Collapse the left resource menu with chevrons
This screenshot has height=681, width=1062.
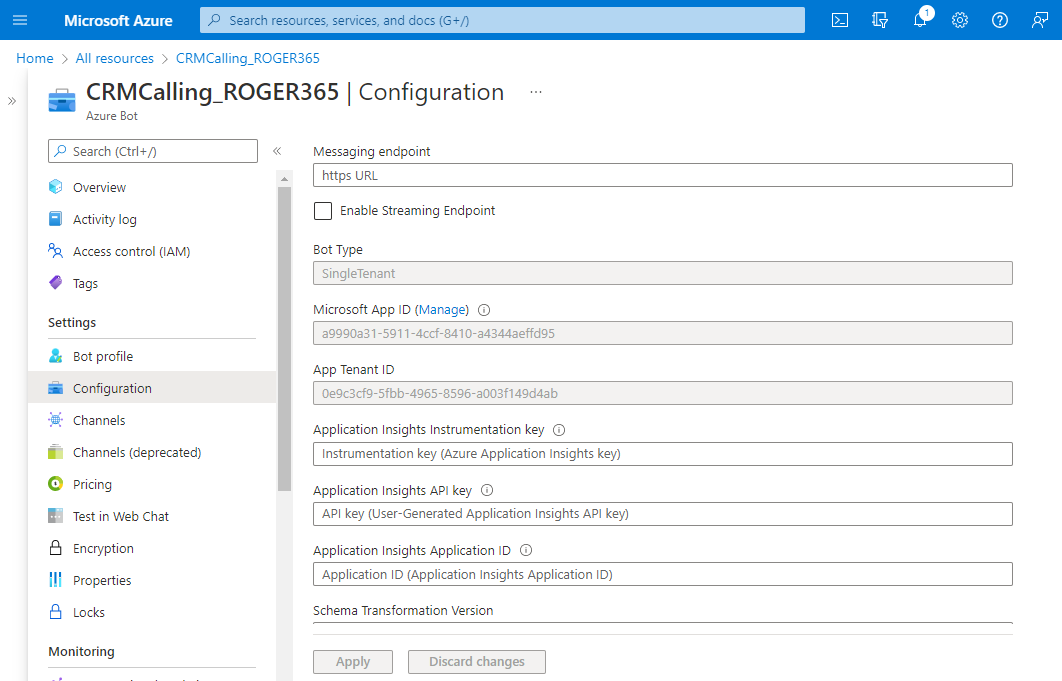[277, 152]
